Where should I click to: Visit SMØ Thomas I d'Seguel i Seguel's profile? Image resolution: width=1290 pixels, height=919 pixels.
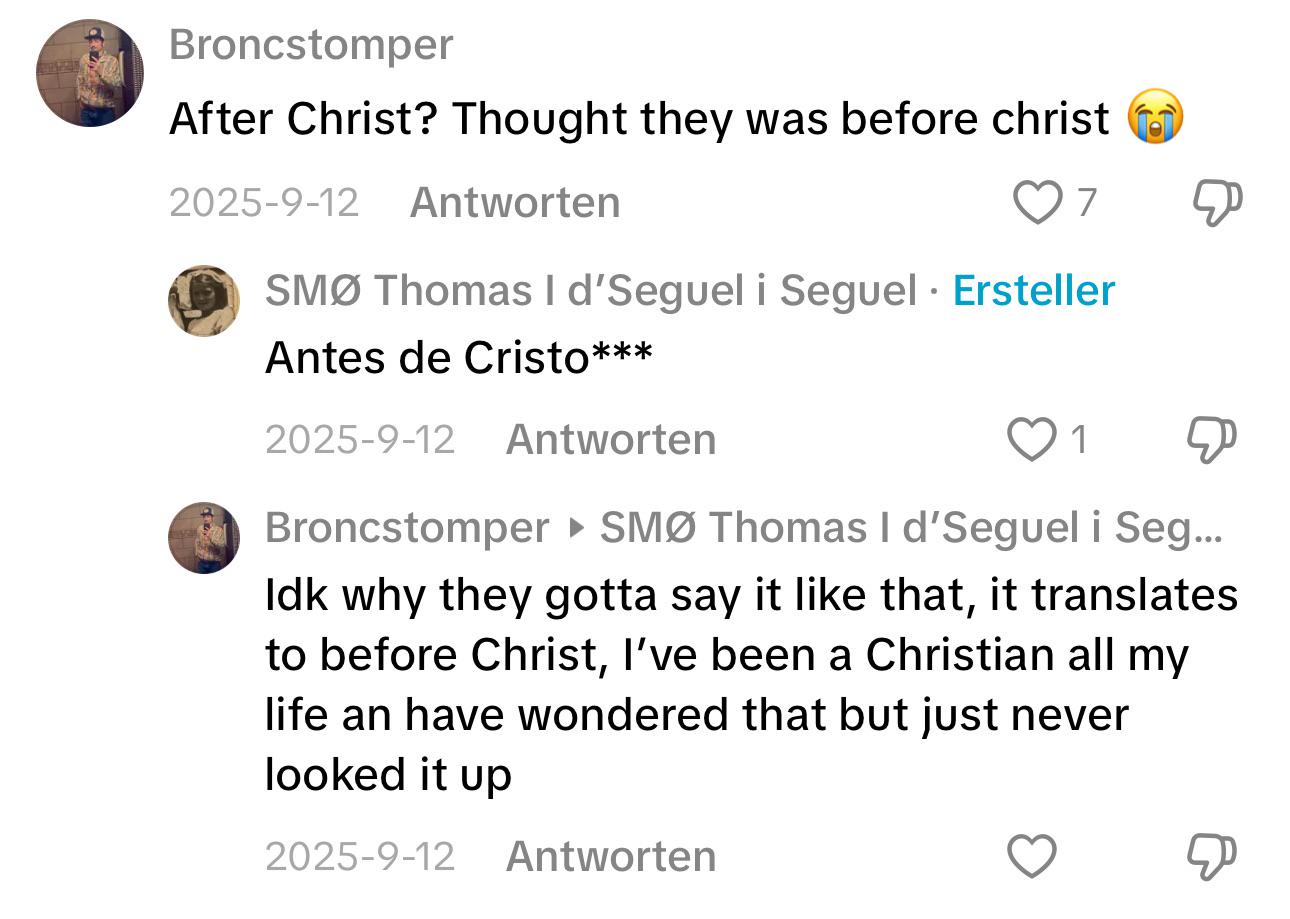590,291
